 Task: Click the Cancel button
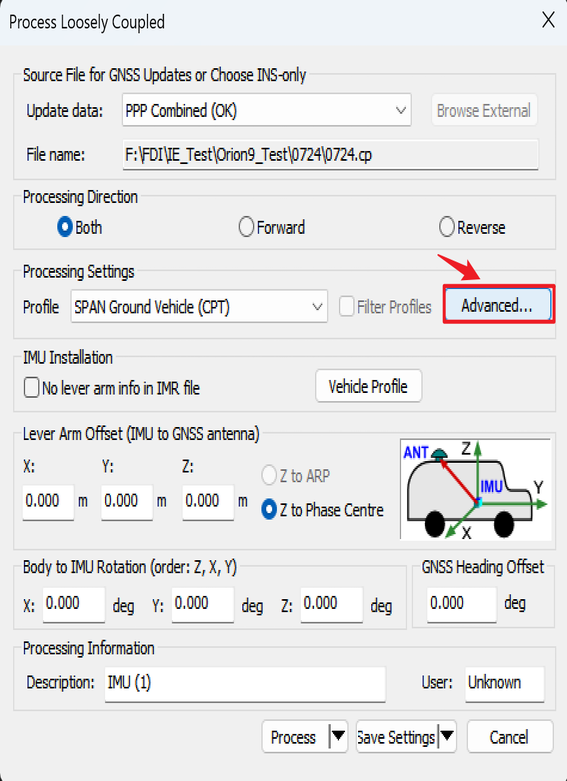pos(510,736)
